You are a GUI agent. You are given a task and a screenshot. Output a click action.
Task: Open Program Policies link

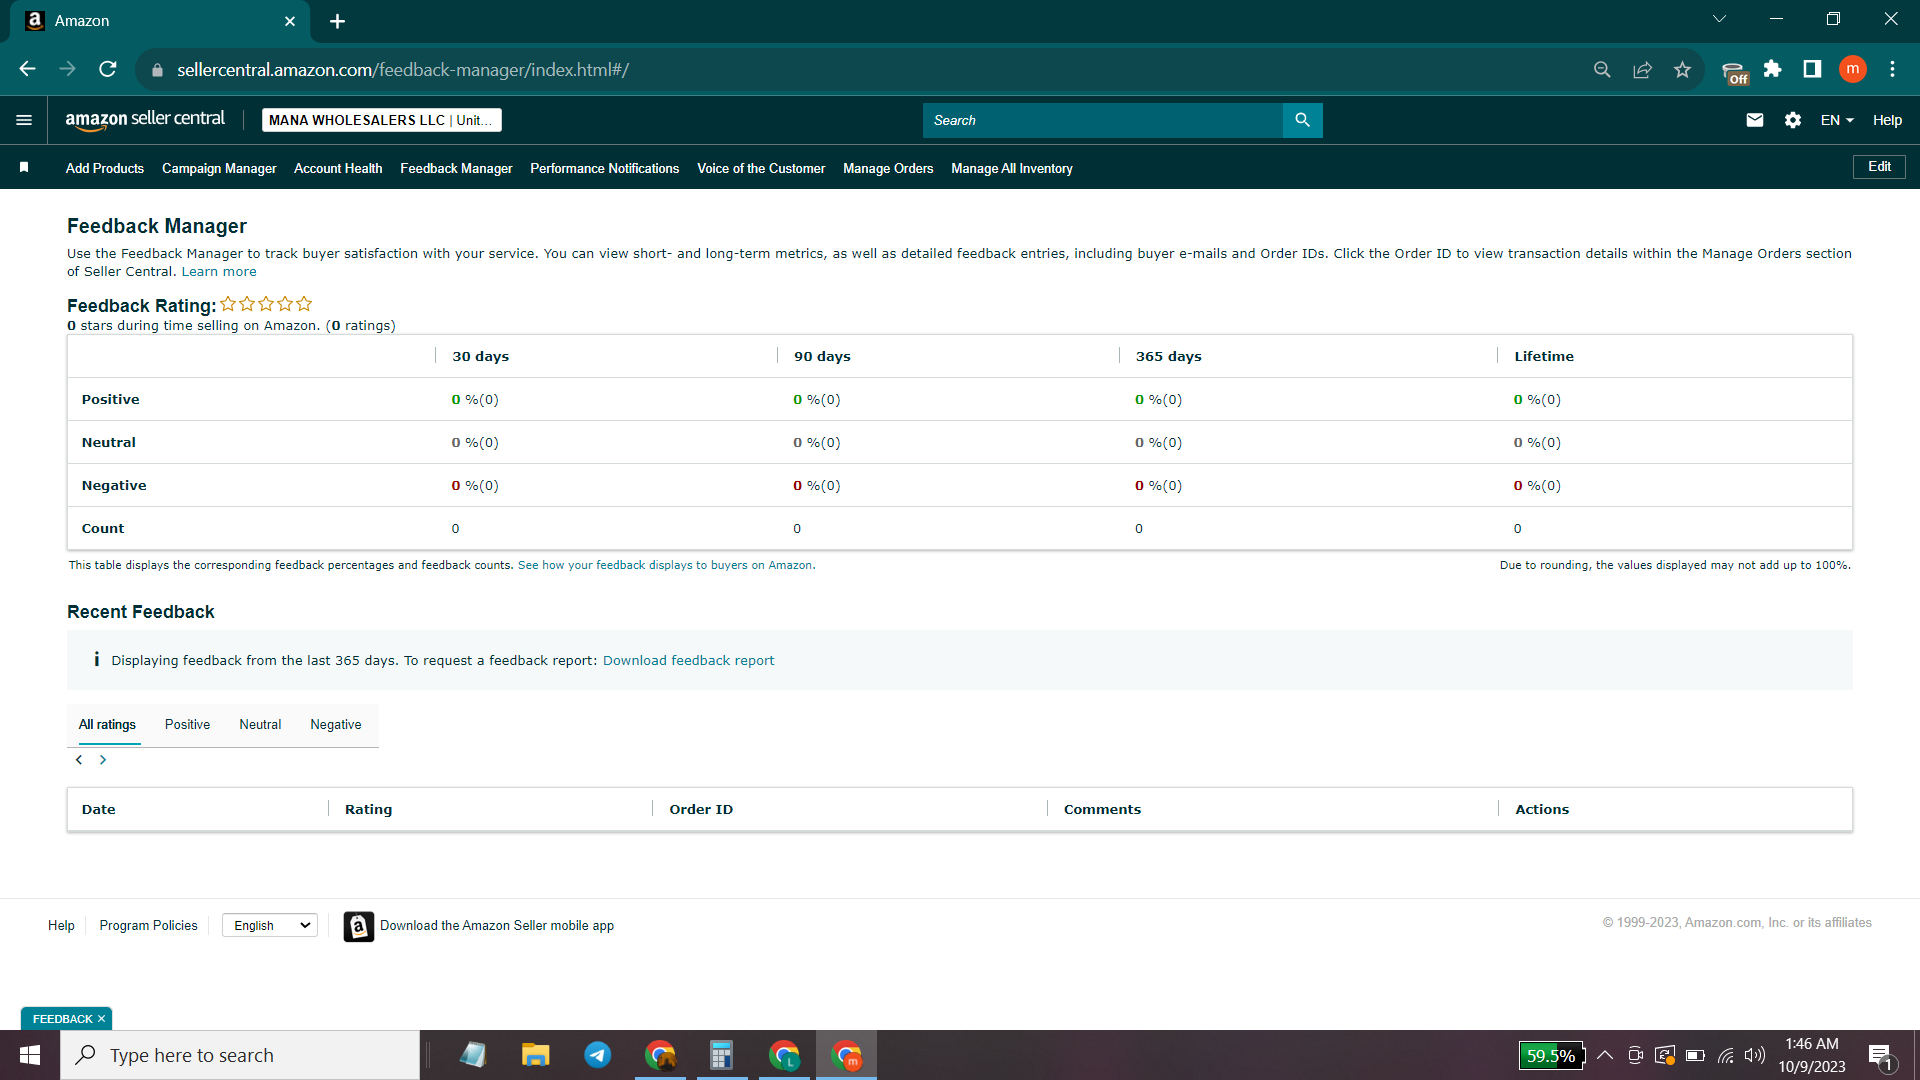pyautogui.click(x=148, y=926)
